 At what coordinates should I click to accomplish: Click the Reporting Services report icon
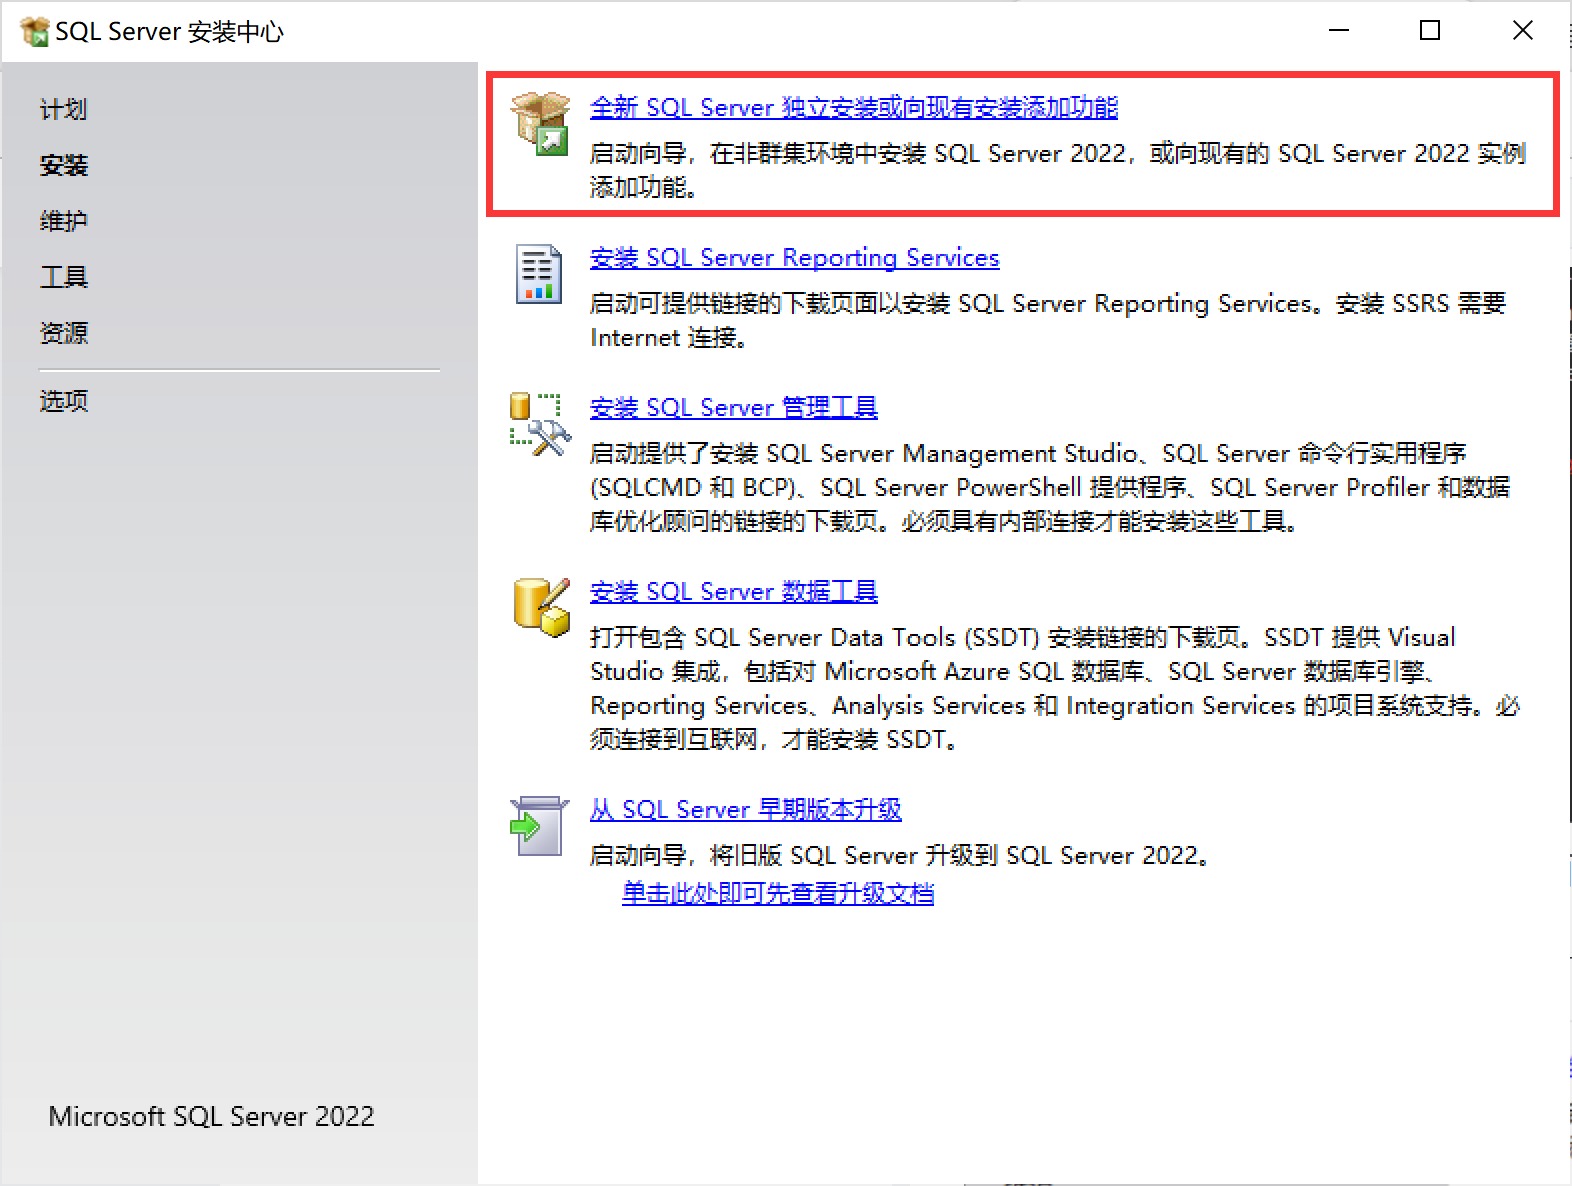click(x=539, y=274)
